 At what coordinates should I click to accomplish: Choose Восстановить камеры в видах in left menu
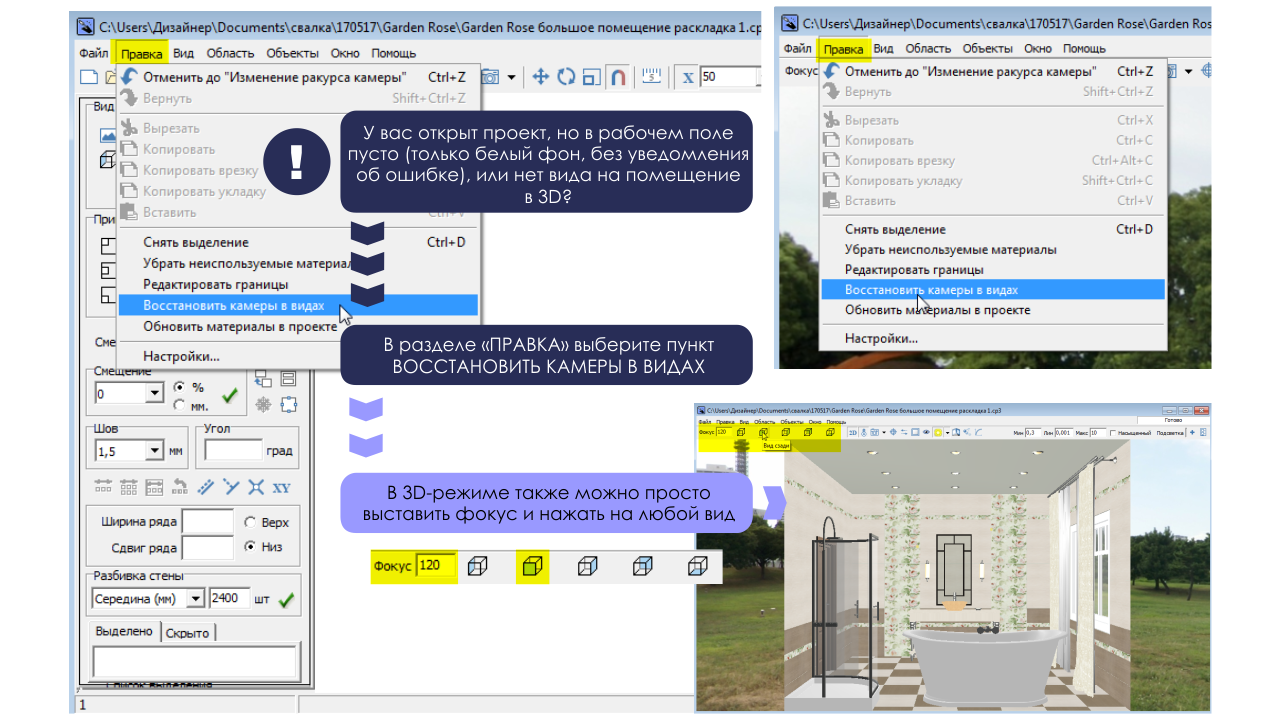click(x=298, y=305)
